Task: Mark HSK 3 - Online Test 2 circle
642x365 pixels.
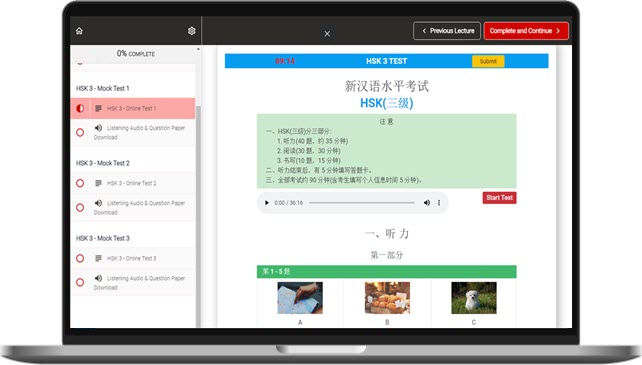Action: (80, 183)
